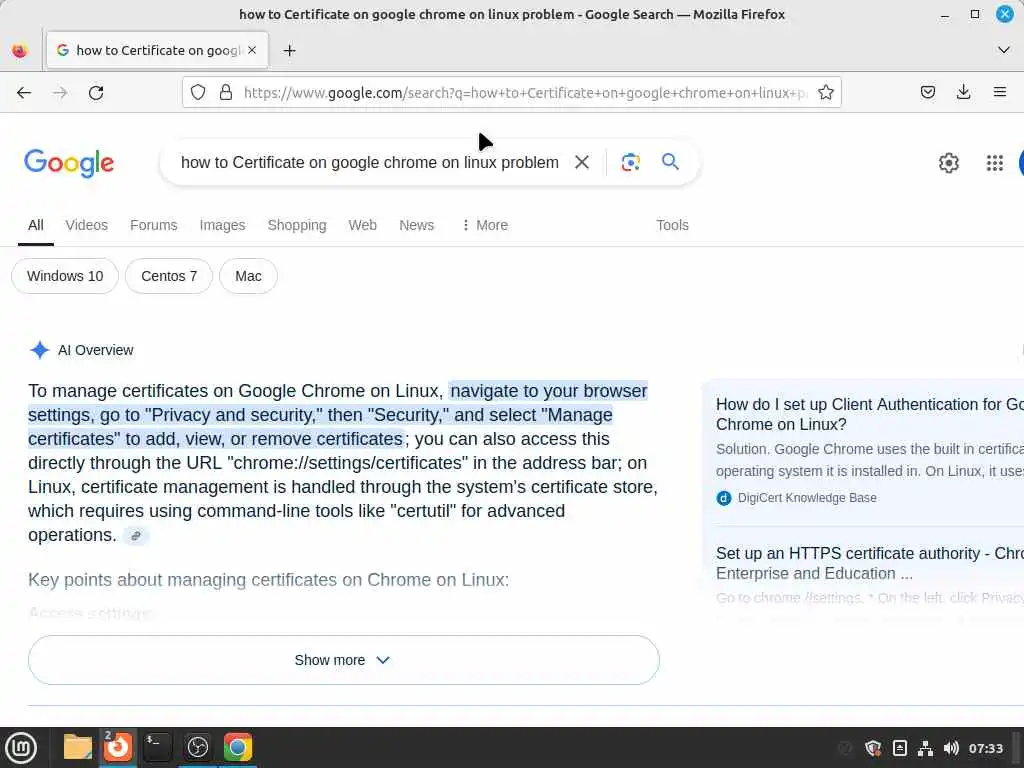Open Firefox downloads panel

coord(963,93)
